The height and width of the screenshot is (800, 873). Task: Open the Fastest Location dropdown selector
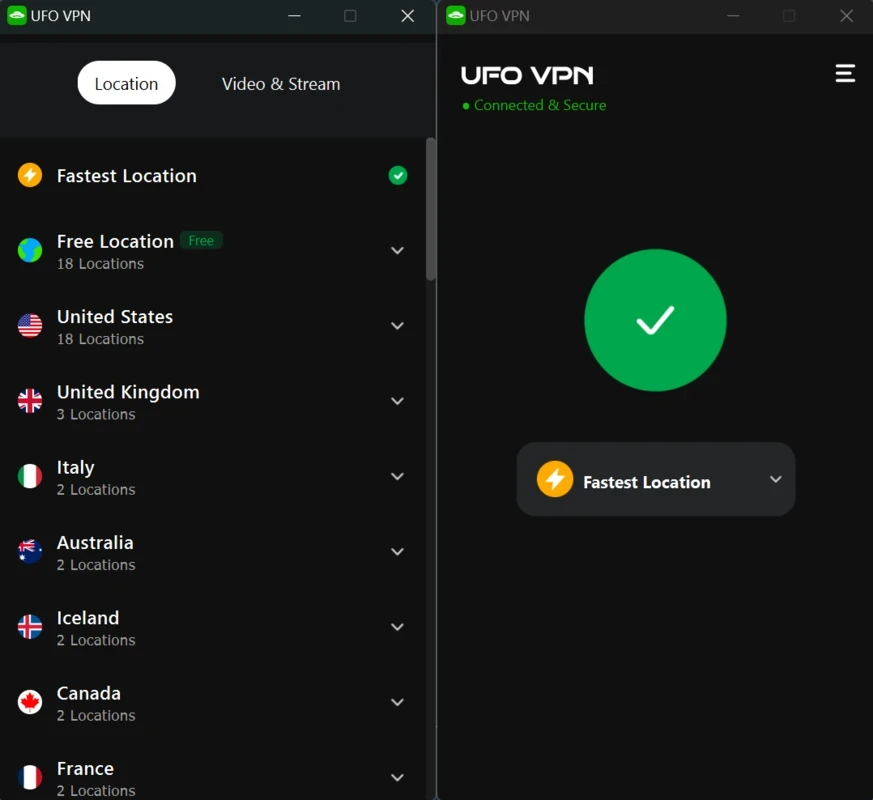pyautogui.click(x=656, y=479)
